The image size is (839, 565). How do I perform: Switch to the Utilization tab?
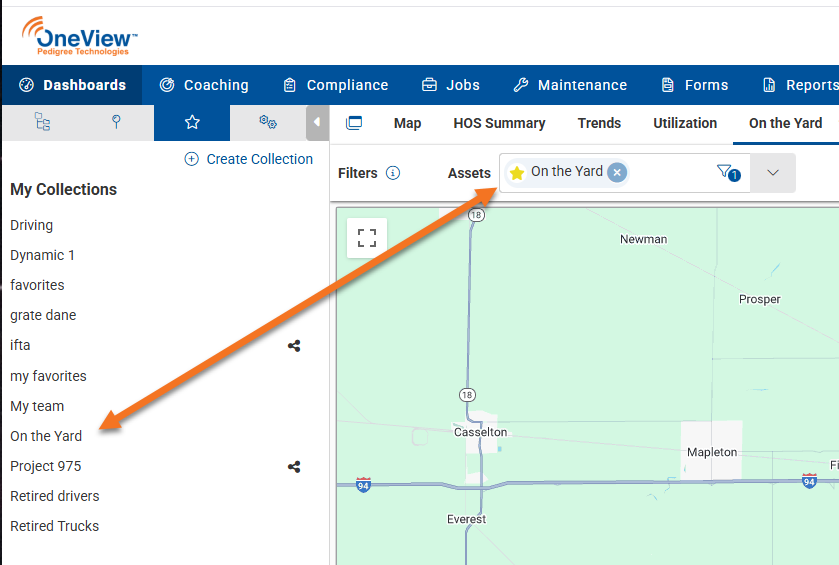pos(685,123)
